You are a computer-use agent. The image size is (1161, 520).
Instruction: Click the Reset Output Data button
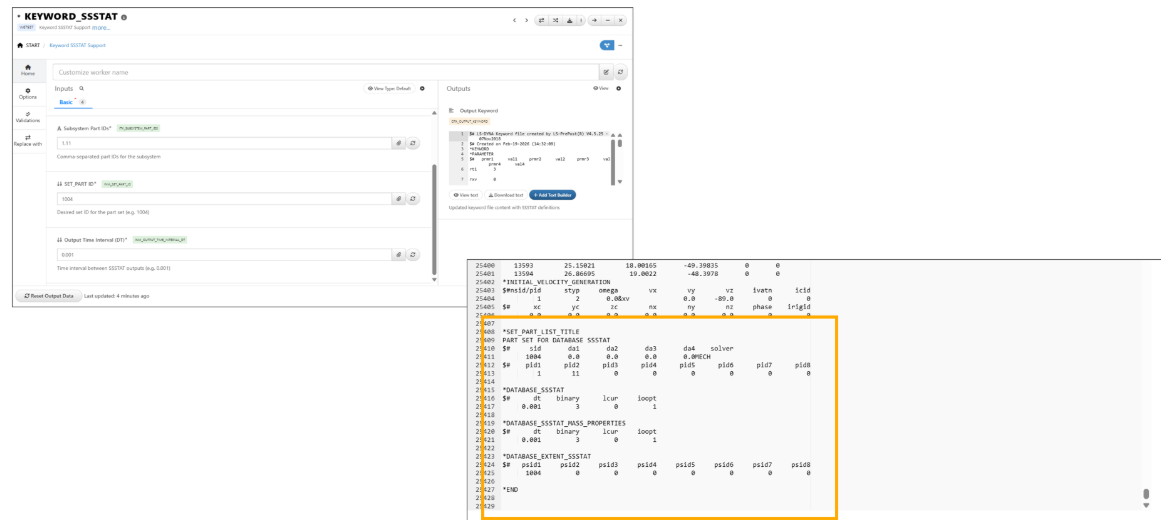click(x=46, y=296)
